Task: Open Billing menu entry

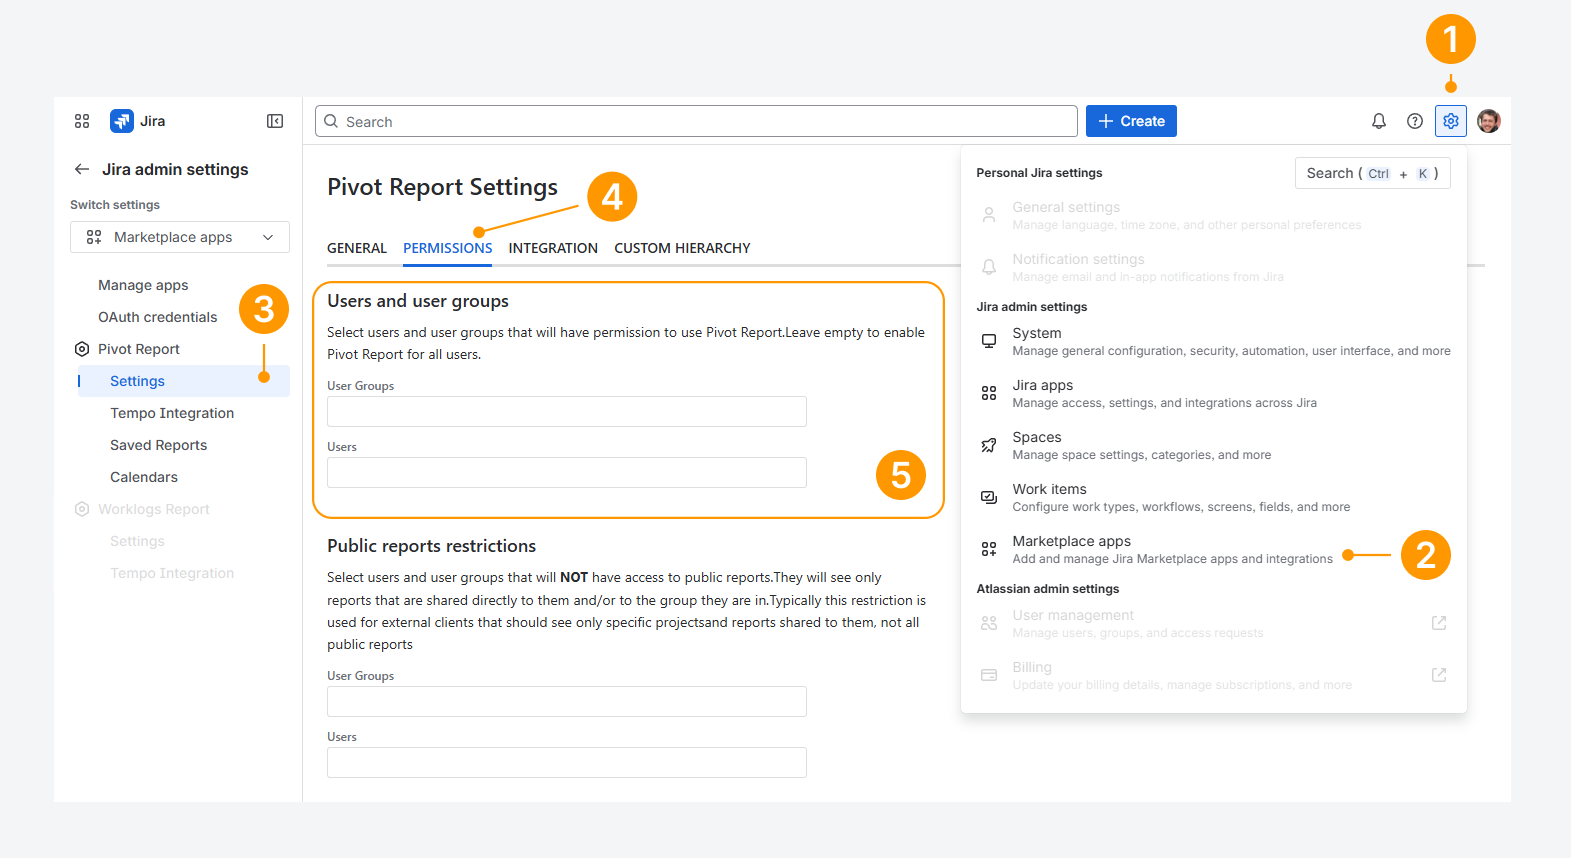Action: click(x=1214, y=675)
